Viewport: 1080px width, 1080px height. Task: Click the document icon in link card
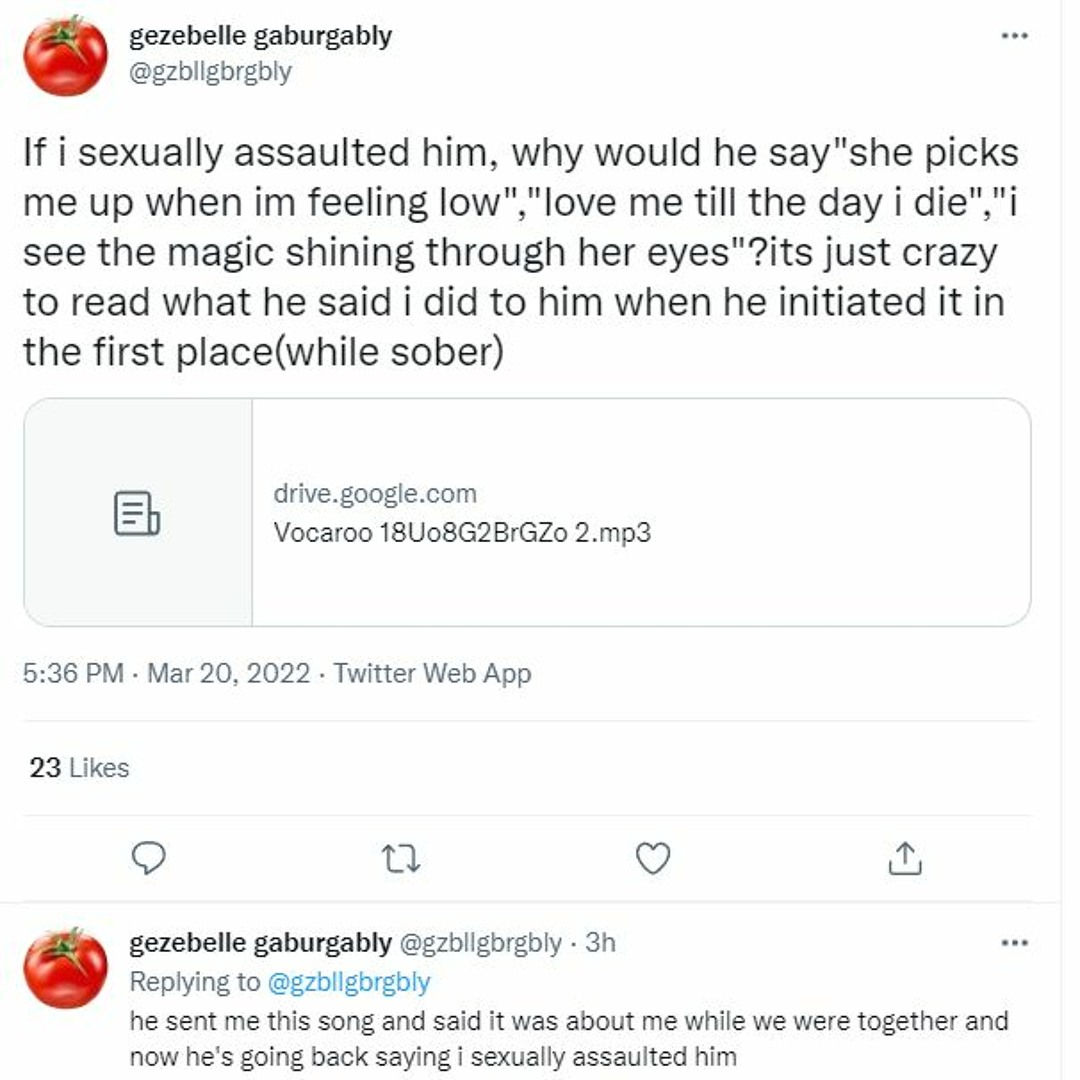click(x=137, y=513)
